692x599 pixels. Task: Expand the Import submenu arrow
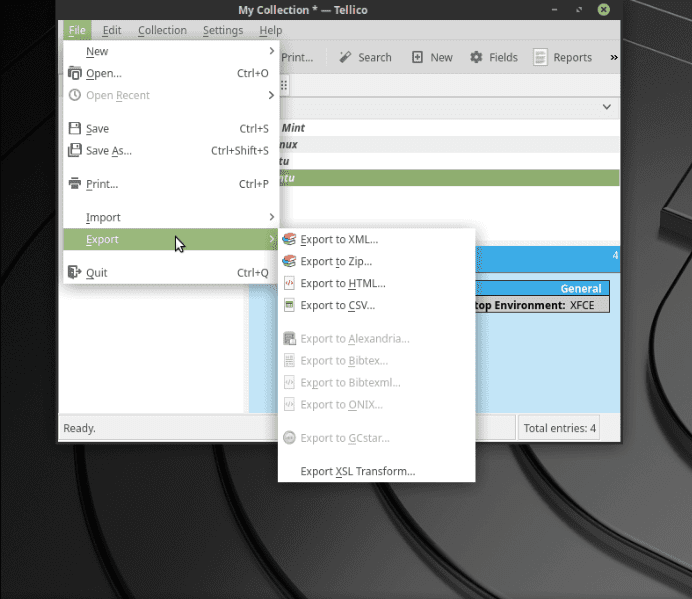click(x=271, y=217)
